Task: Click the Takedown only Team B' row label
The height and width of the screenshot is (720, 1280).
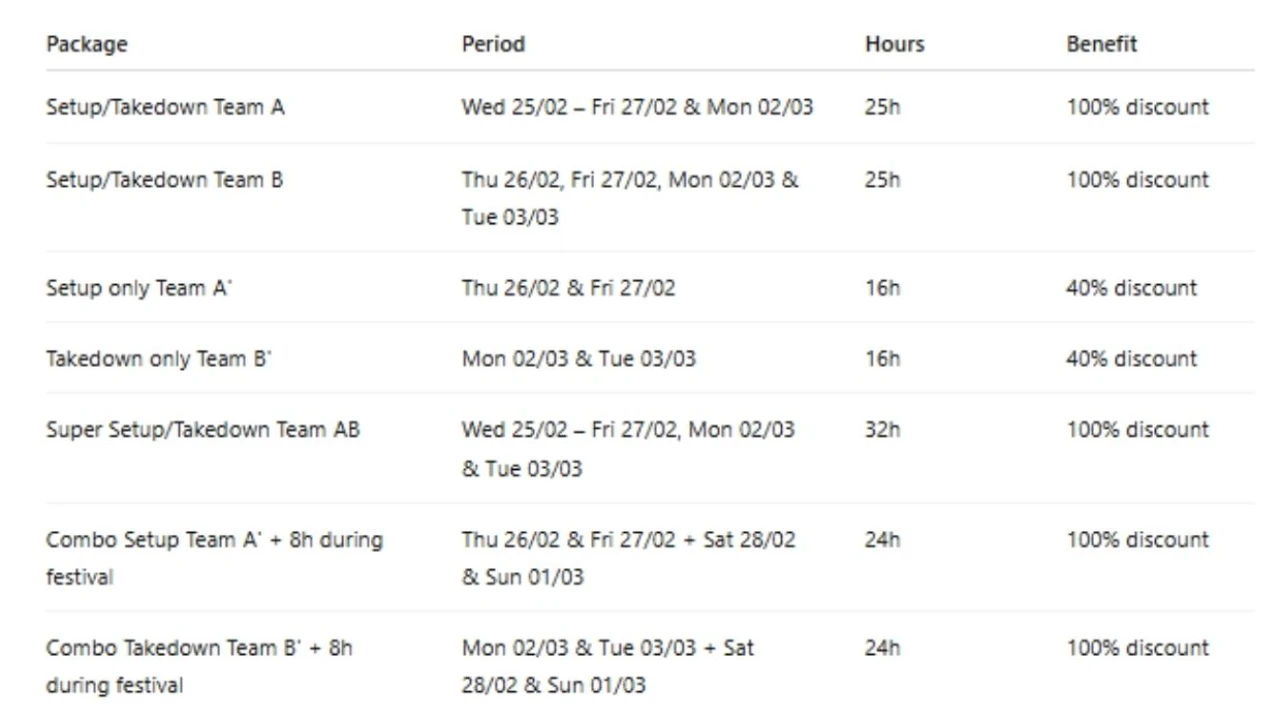Action: [x=158, y=359]
